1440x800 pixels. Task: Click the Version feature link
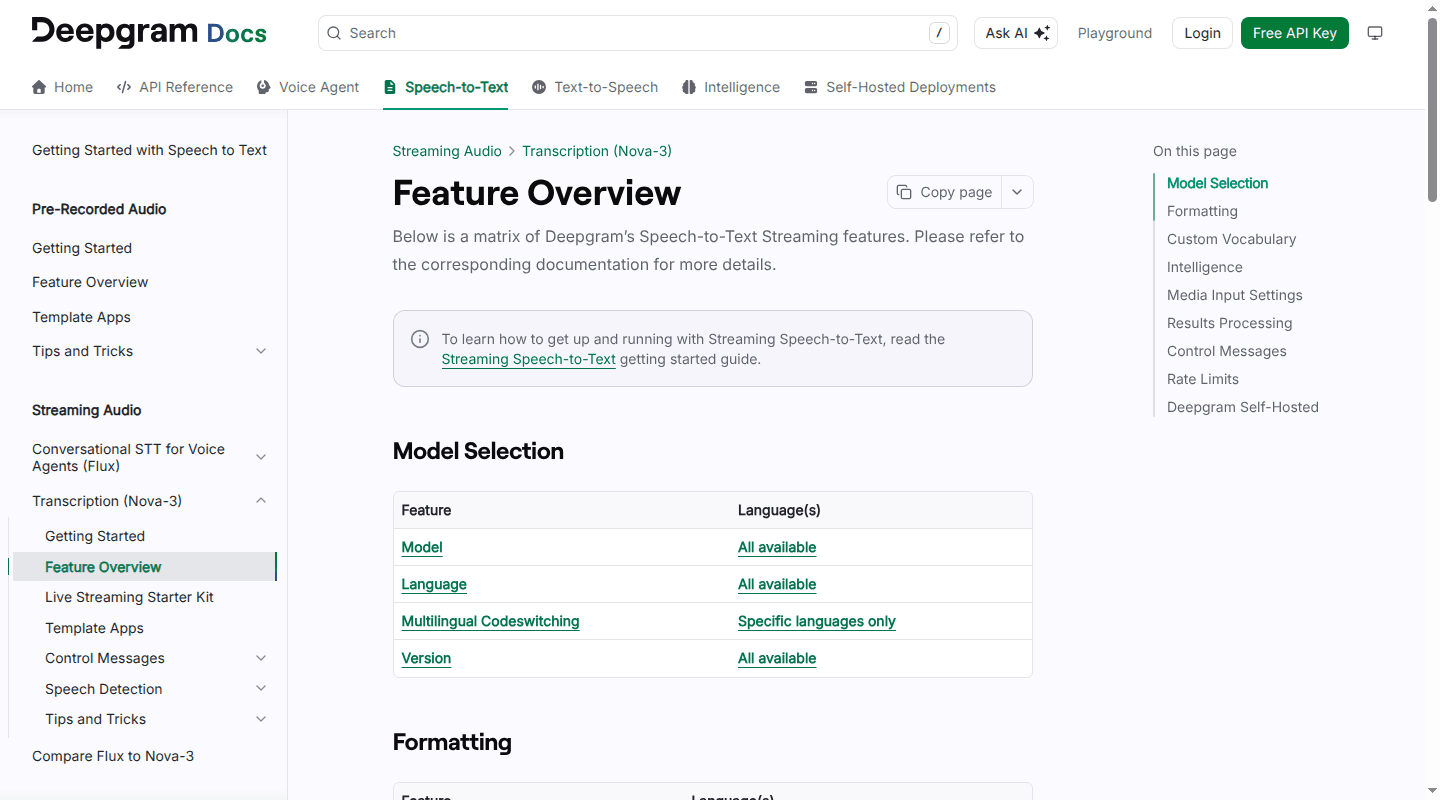[x=426, y=658]
